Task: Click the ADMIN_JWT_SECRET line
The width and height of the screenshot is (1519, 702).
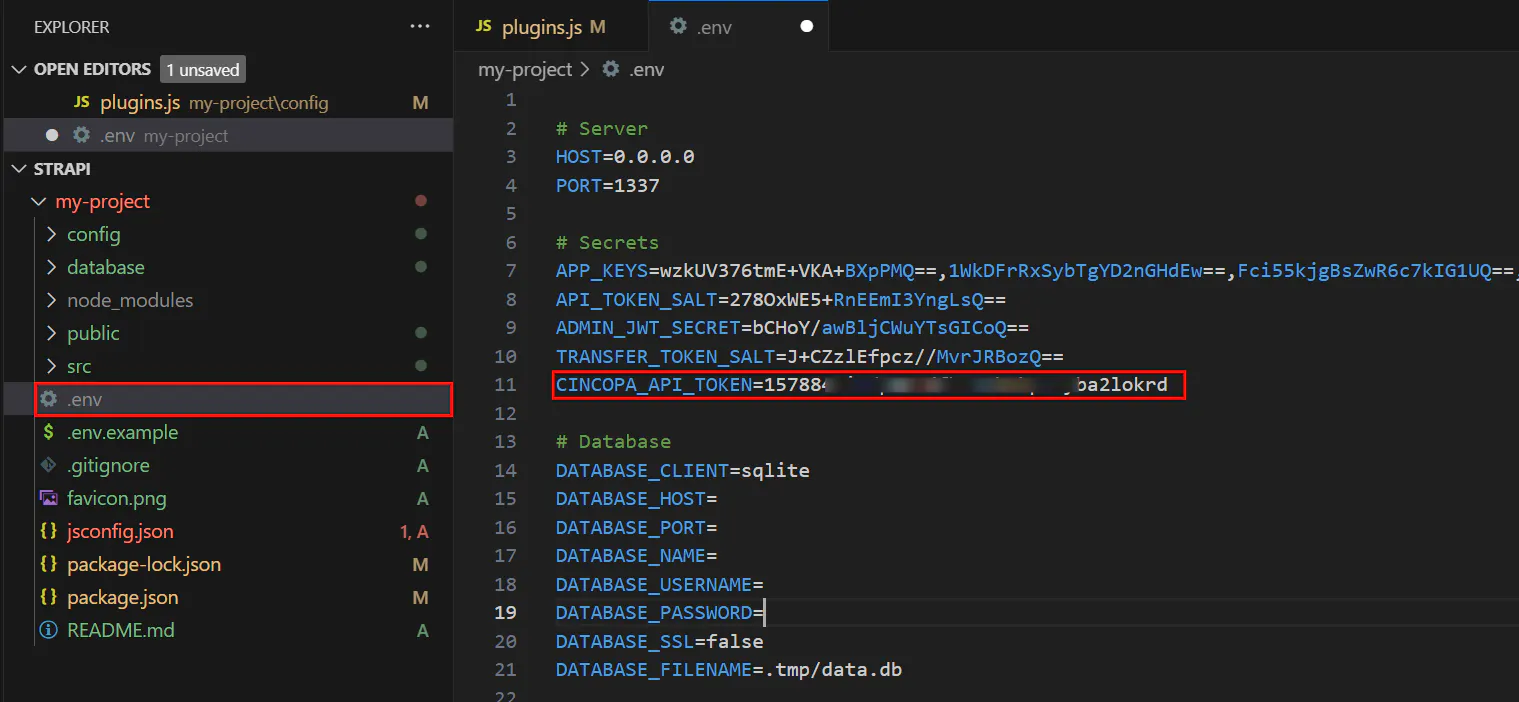Action: click(793, 328)
